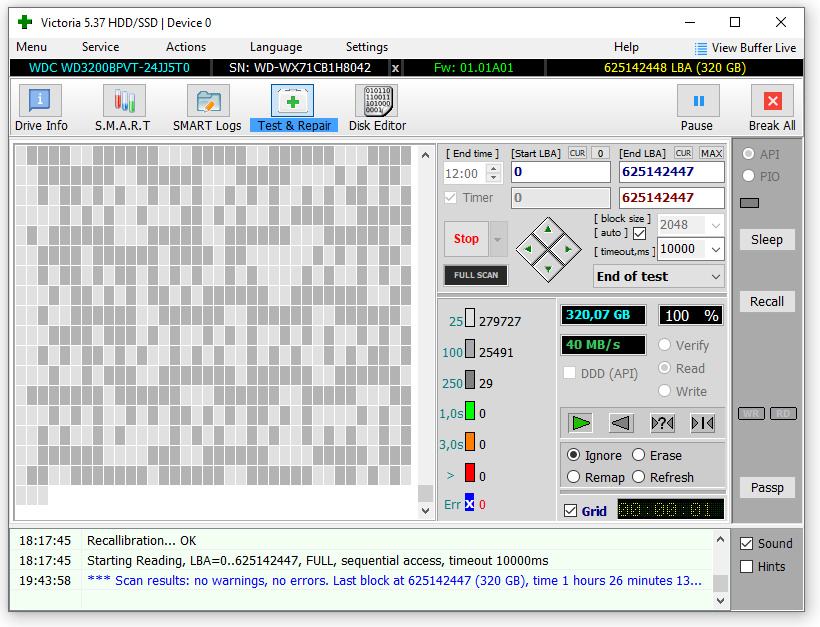This screenshot has width=820, height=627.
Task: Open View Buffer Live
Action: click(x=745, y=47)
